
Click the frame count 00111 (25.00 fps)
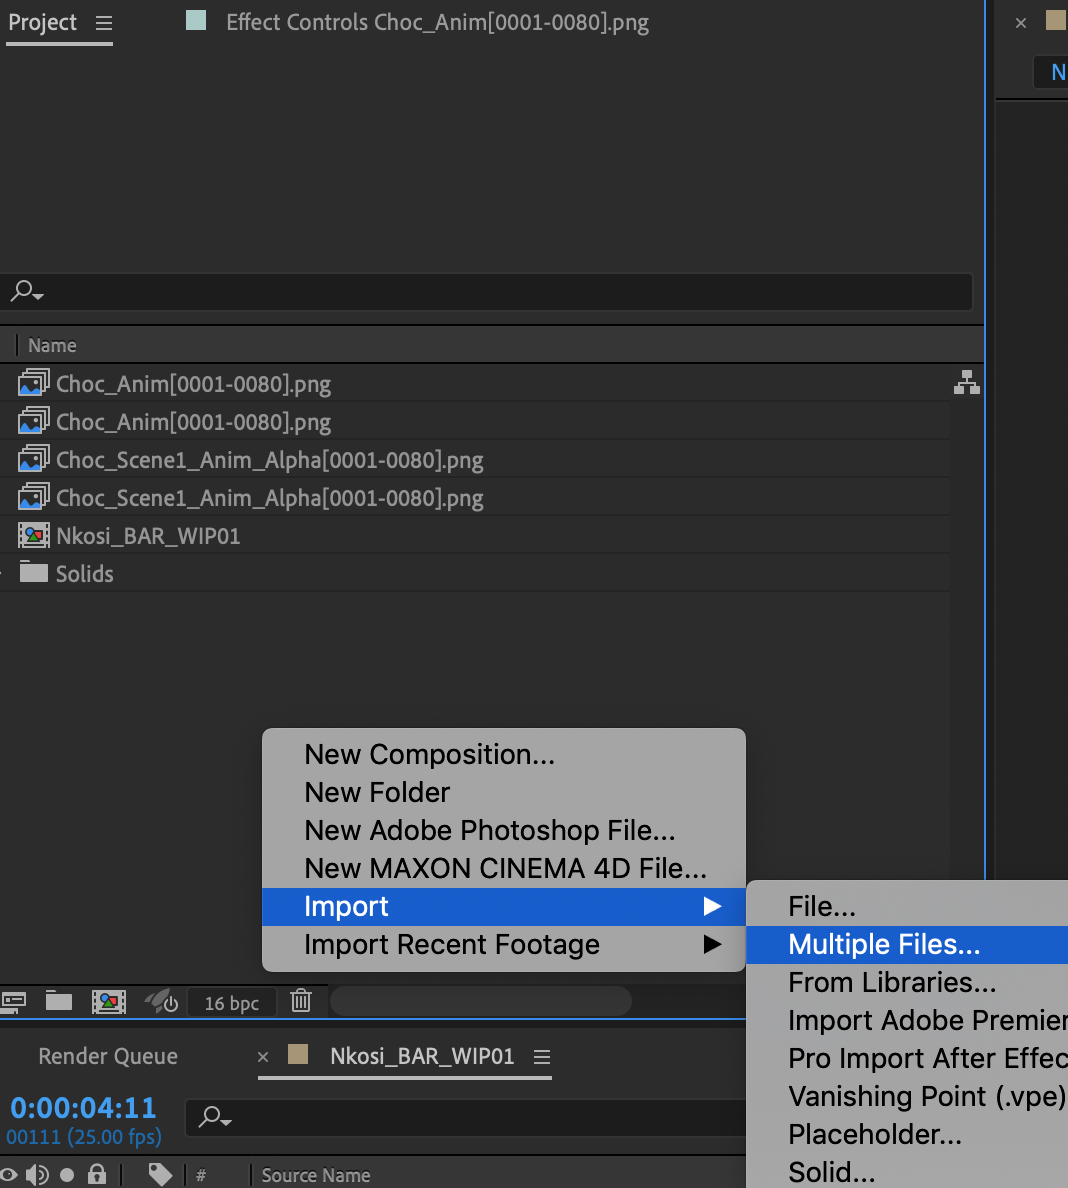84,1137
